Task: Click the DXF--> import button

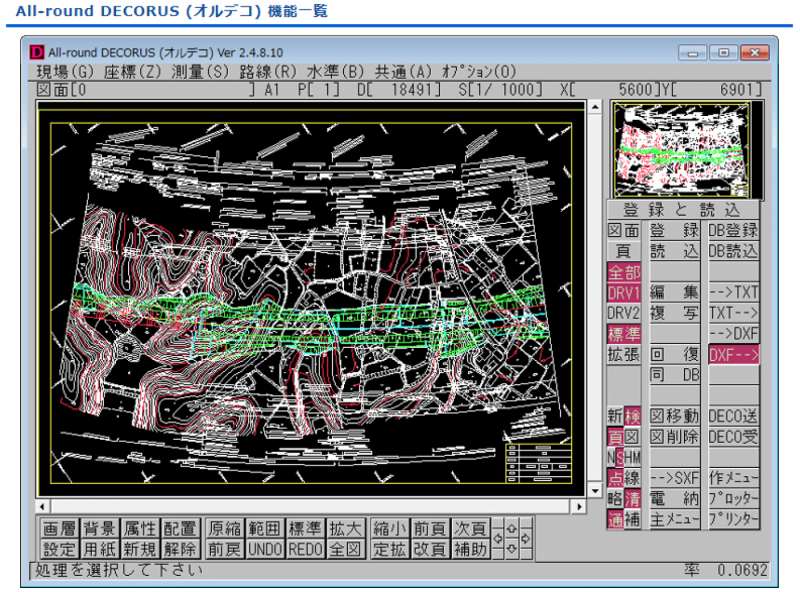Action: tap(733, 354)
